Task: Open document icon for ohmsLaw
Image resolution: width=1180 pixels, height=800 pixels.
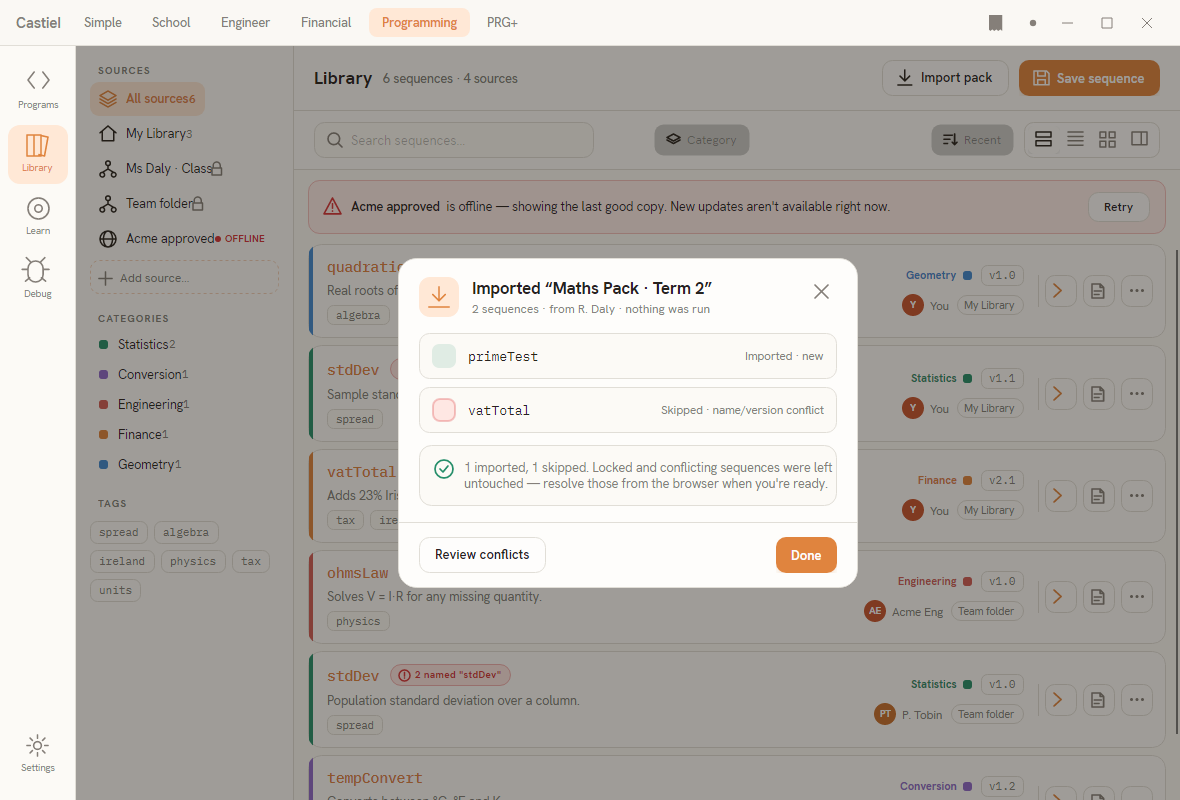Action: (1098, 597)
